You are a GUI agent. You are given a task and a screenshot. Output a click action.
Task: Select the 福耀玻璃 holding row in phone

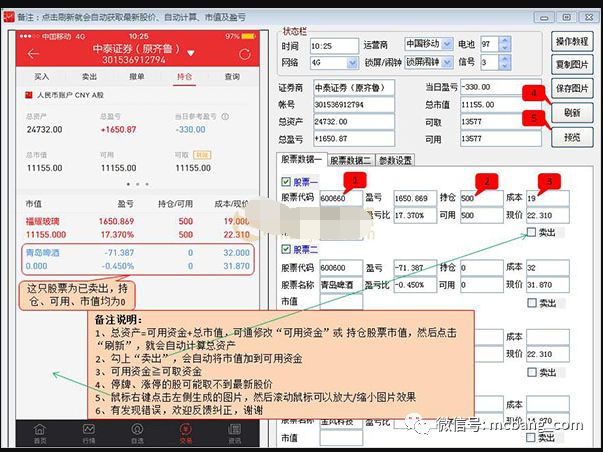click(138, 228)
